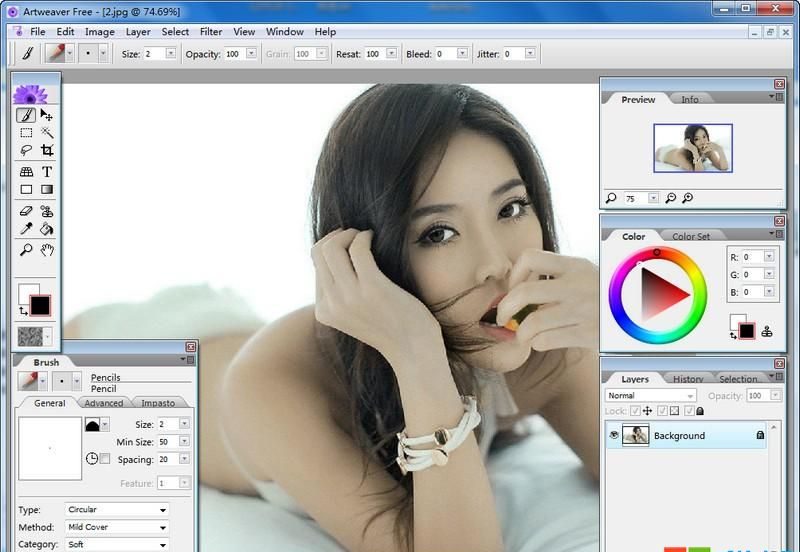Select the Crop tool

click(47, 150)
